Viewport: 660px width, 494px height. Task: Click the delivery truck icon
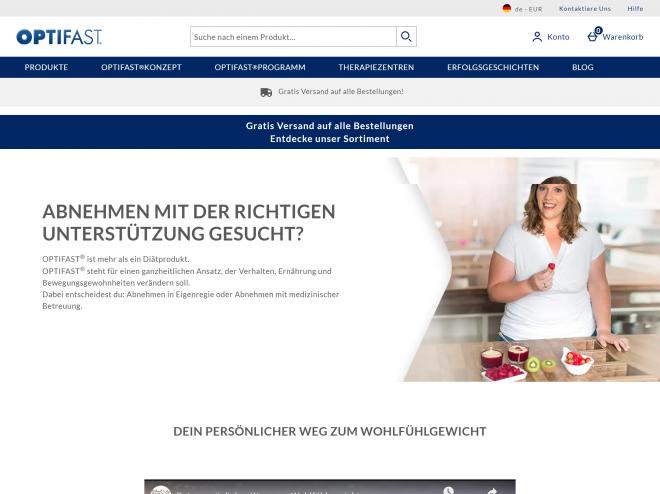[x=266, y=92]
